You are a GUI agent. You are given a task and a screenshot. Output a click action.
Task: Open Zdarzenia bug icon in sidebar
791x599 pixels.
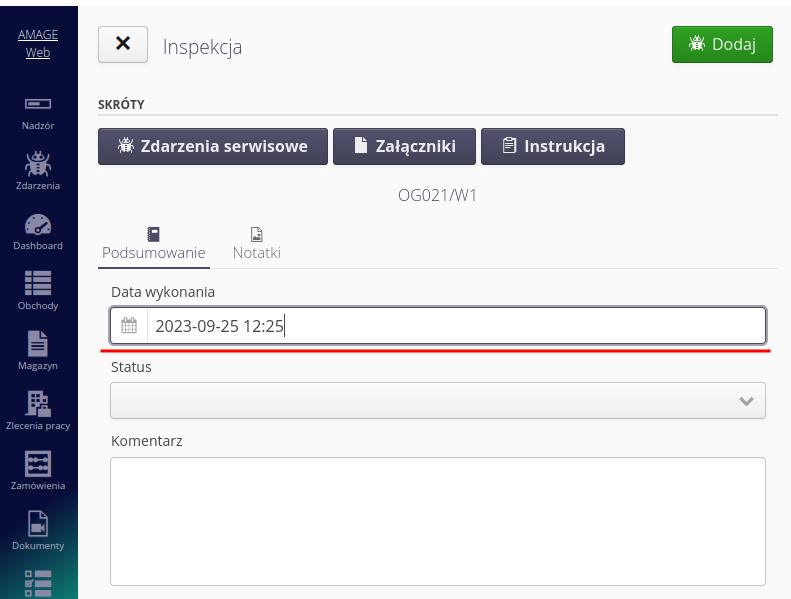click(38, 169)
